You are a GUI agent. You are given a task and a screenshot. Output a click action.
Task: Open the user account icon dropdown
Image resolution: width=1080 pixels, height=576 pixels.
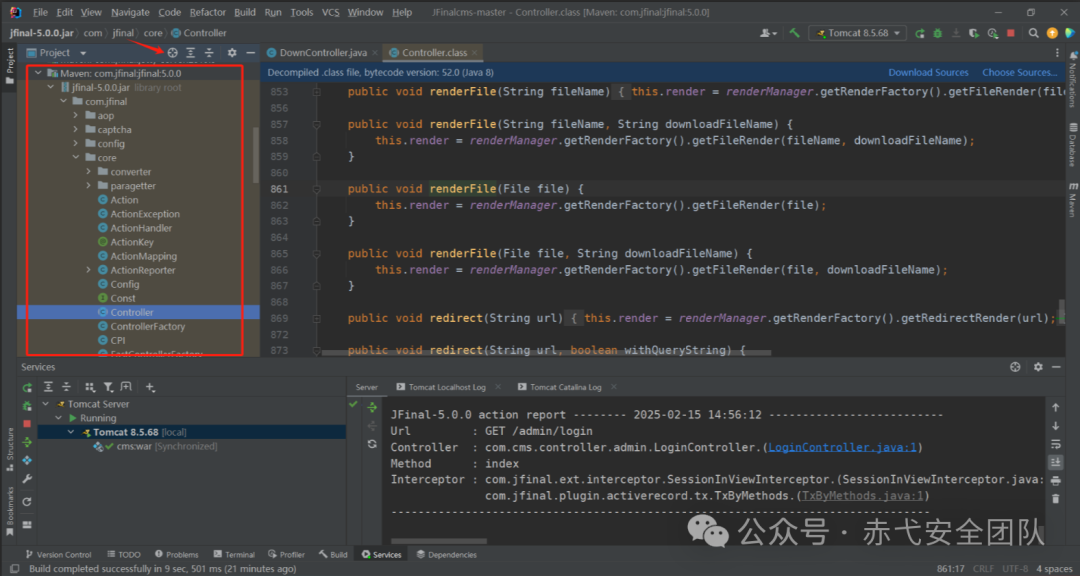click(768, 32)
